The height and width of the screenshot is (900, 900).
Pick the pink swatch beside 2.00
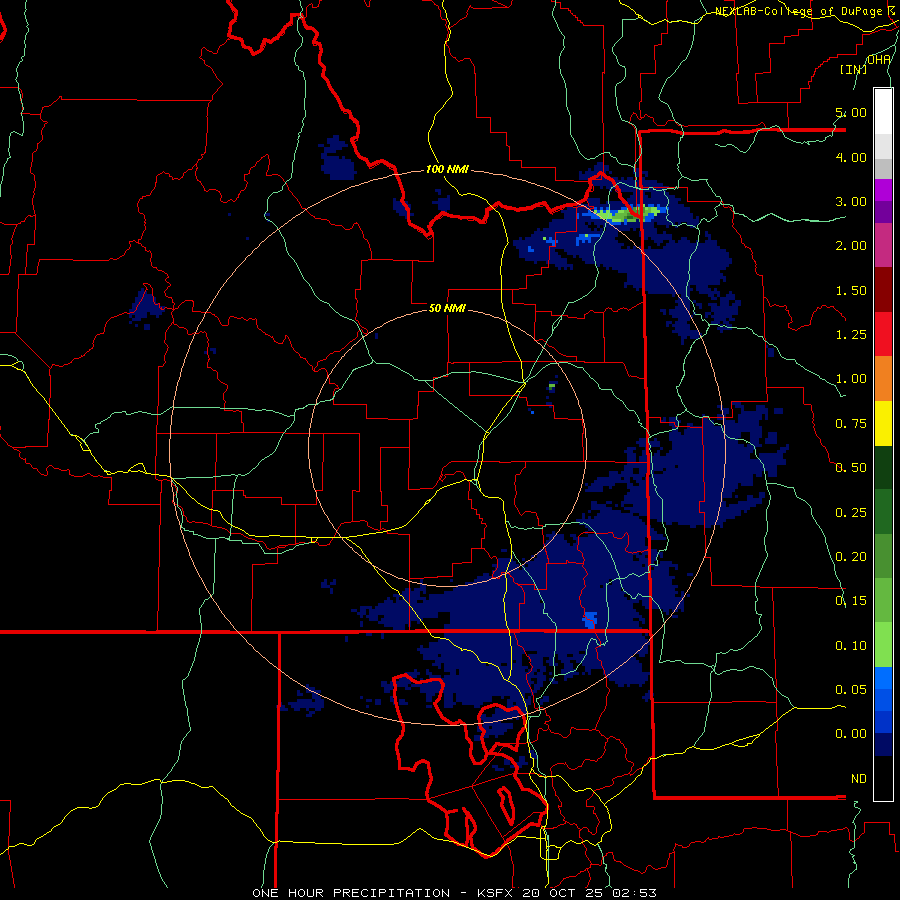click(x=883, y=245)
